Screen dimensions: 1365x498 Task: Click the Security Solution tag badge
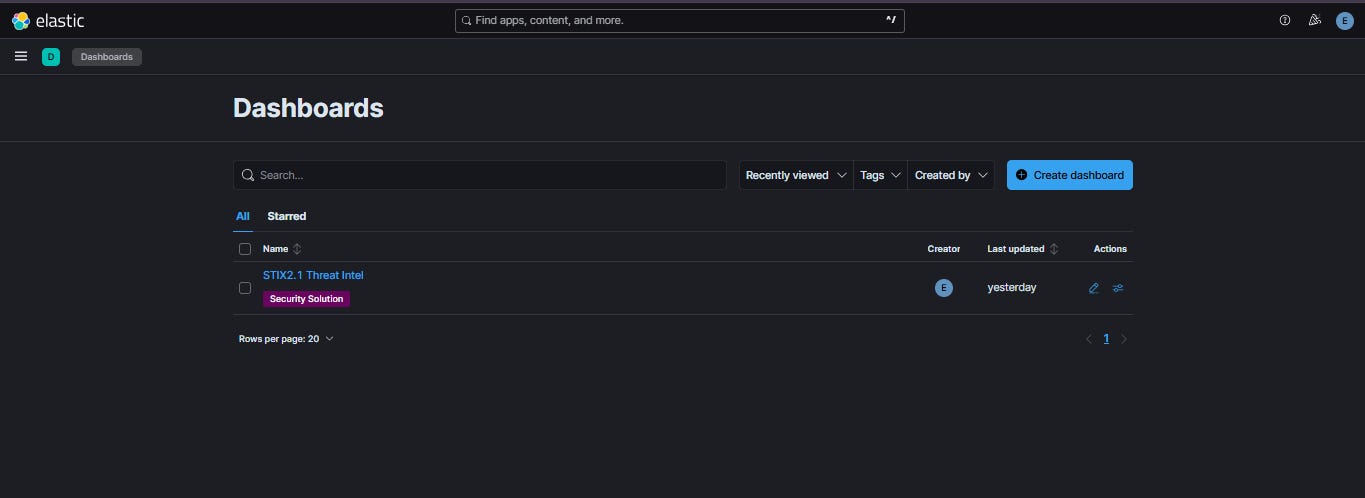point(306,299)
